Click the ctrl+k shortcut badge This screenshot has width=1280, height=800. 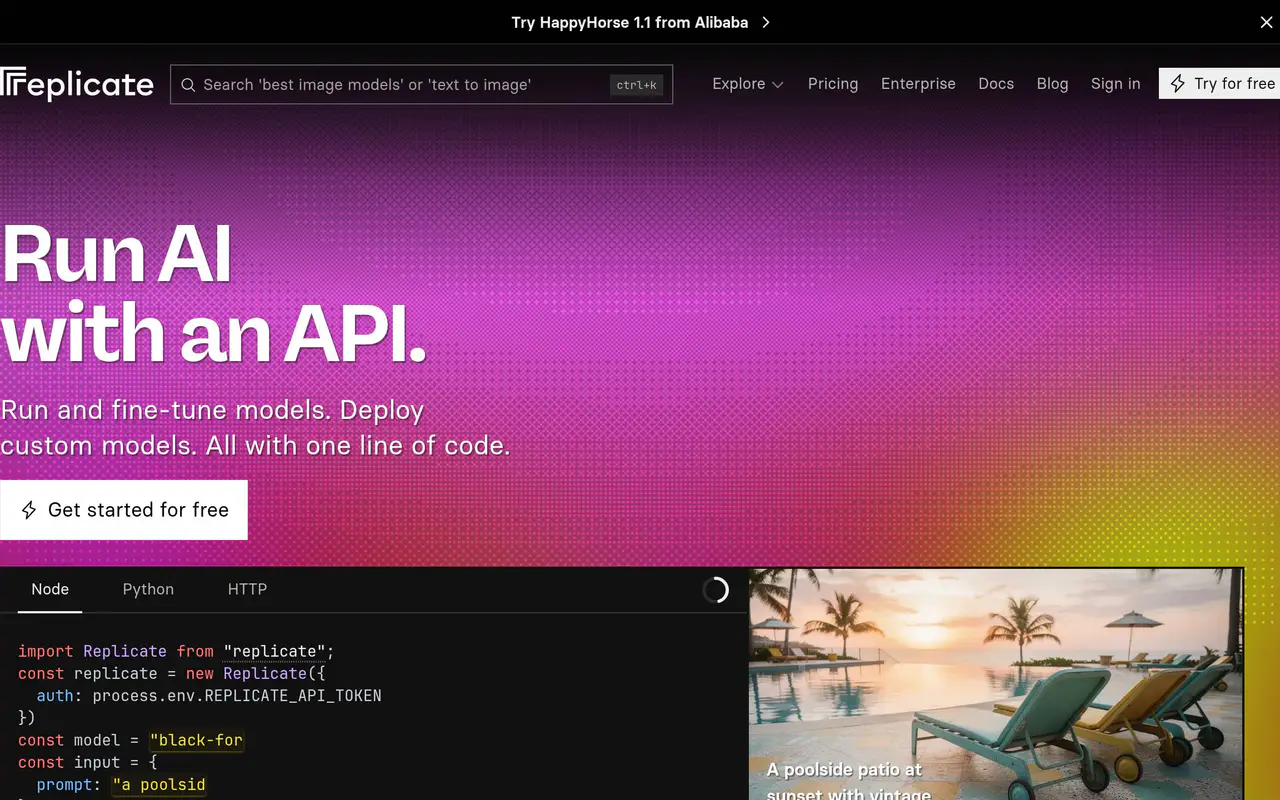(637, 85)
